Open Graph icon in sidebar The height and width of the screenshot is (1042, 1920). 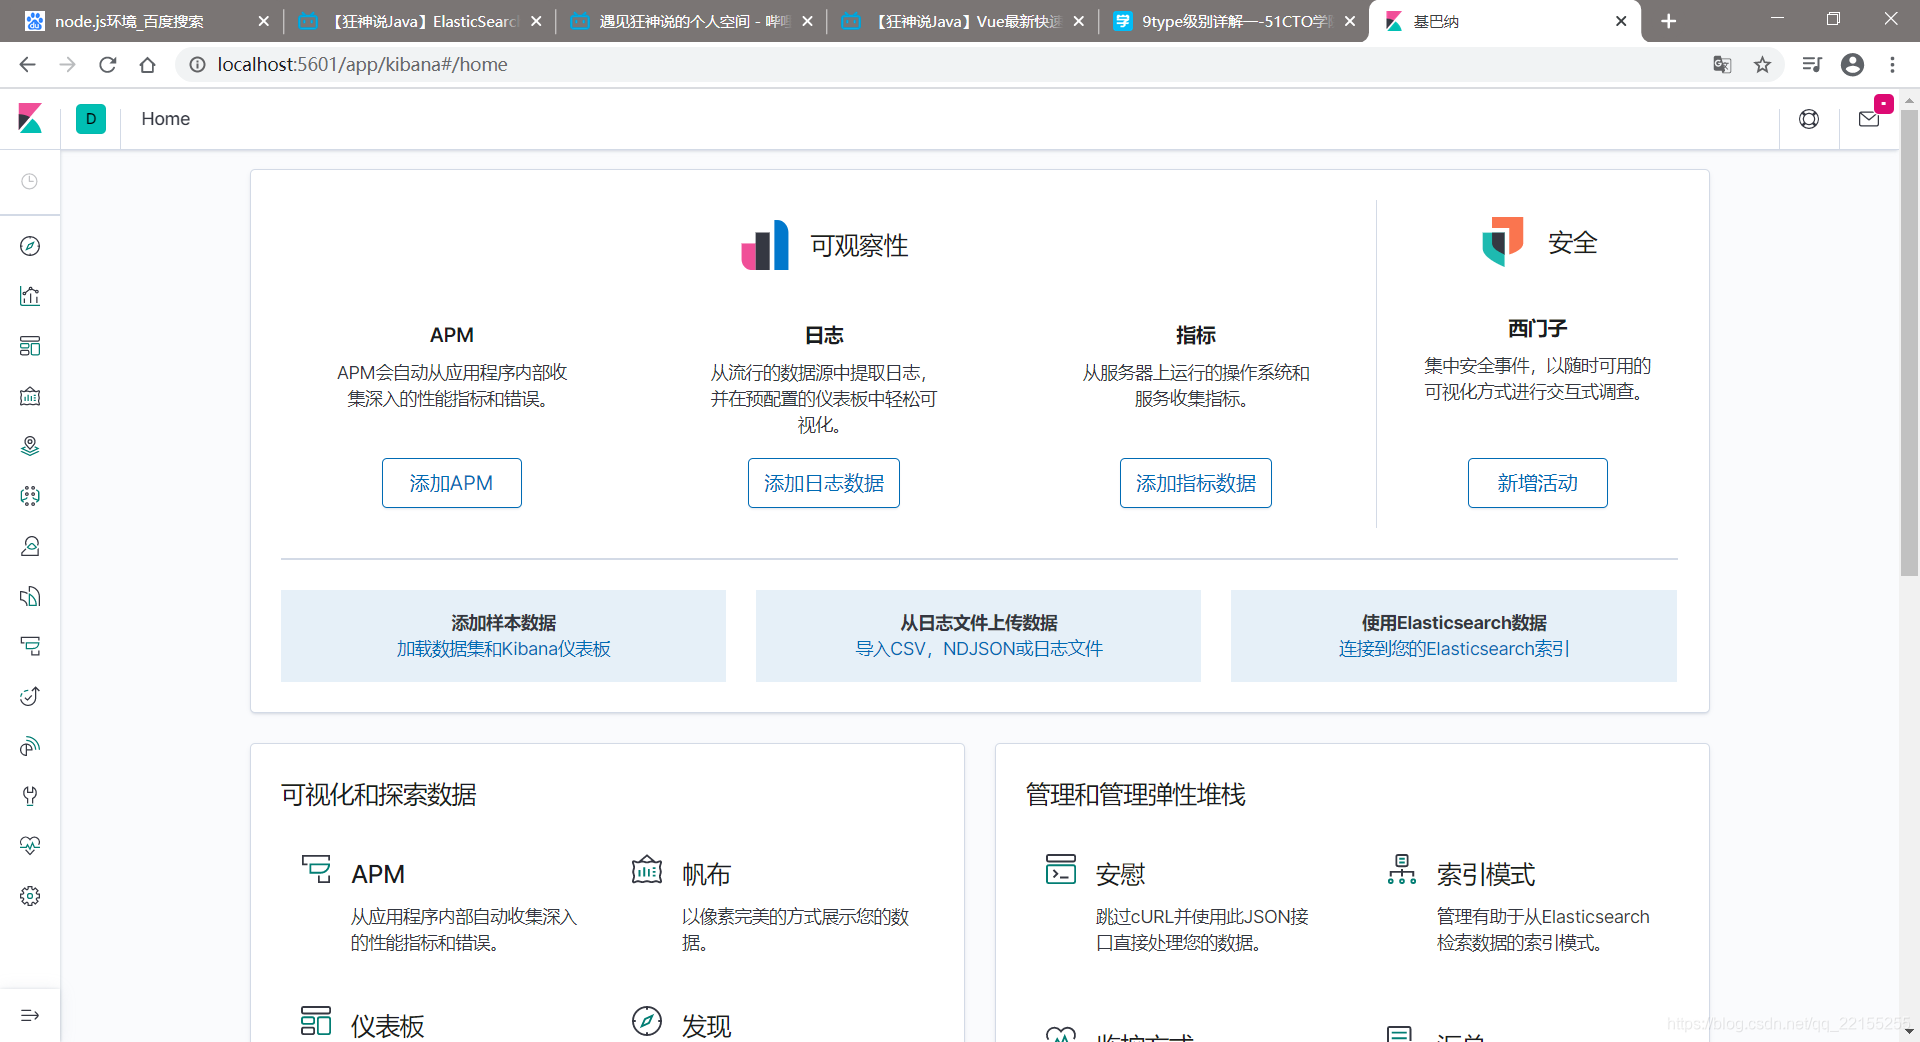(30, 546)
